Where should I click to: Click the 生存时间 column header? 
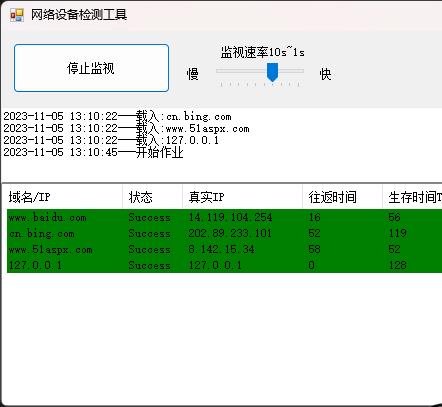point(412,197)
